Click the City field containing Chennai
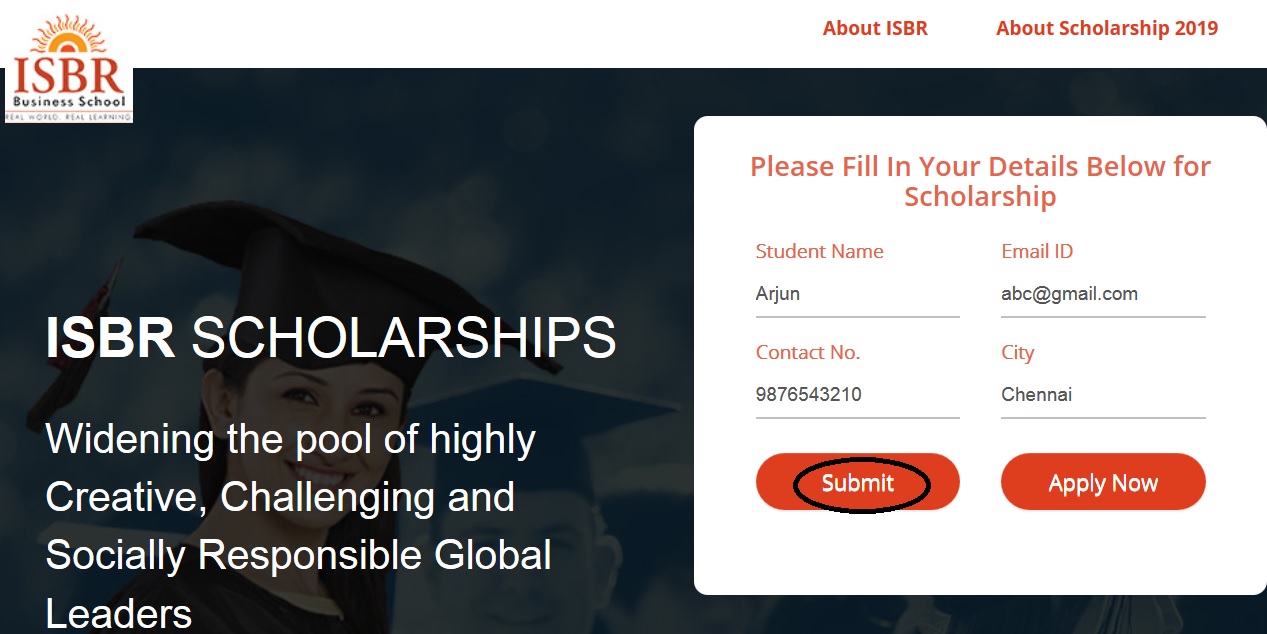The height and width of the screenshot is (634, 1267). pos(1103,395)
